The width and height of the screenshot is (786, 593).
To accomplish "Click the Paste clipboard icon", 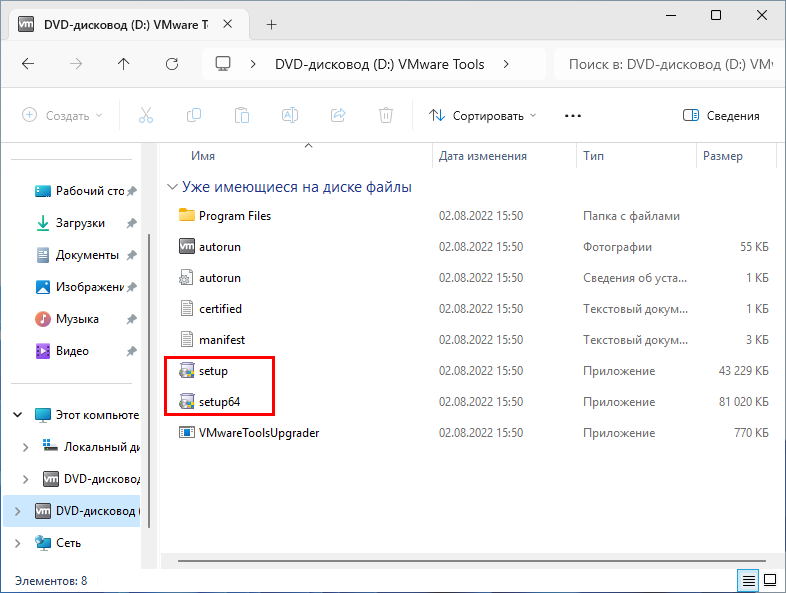I will [x=242, y=115].
